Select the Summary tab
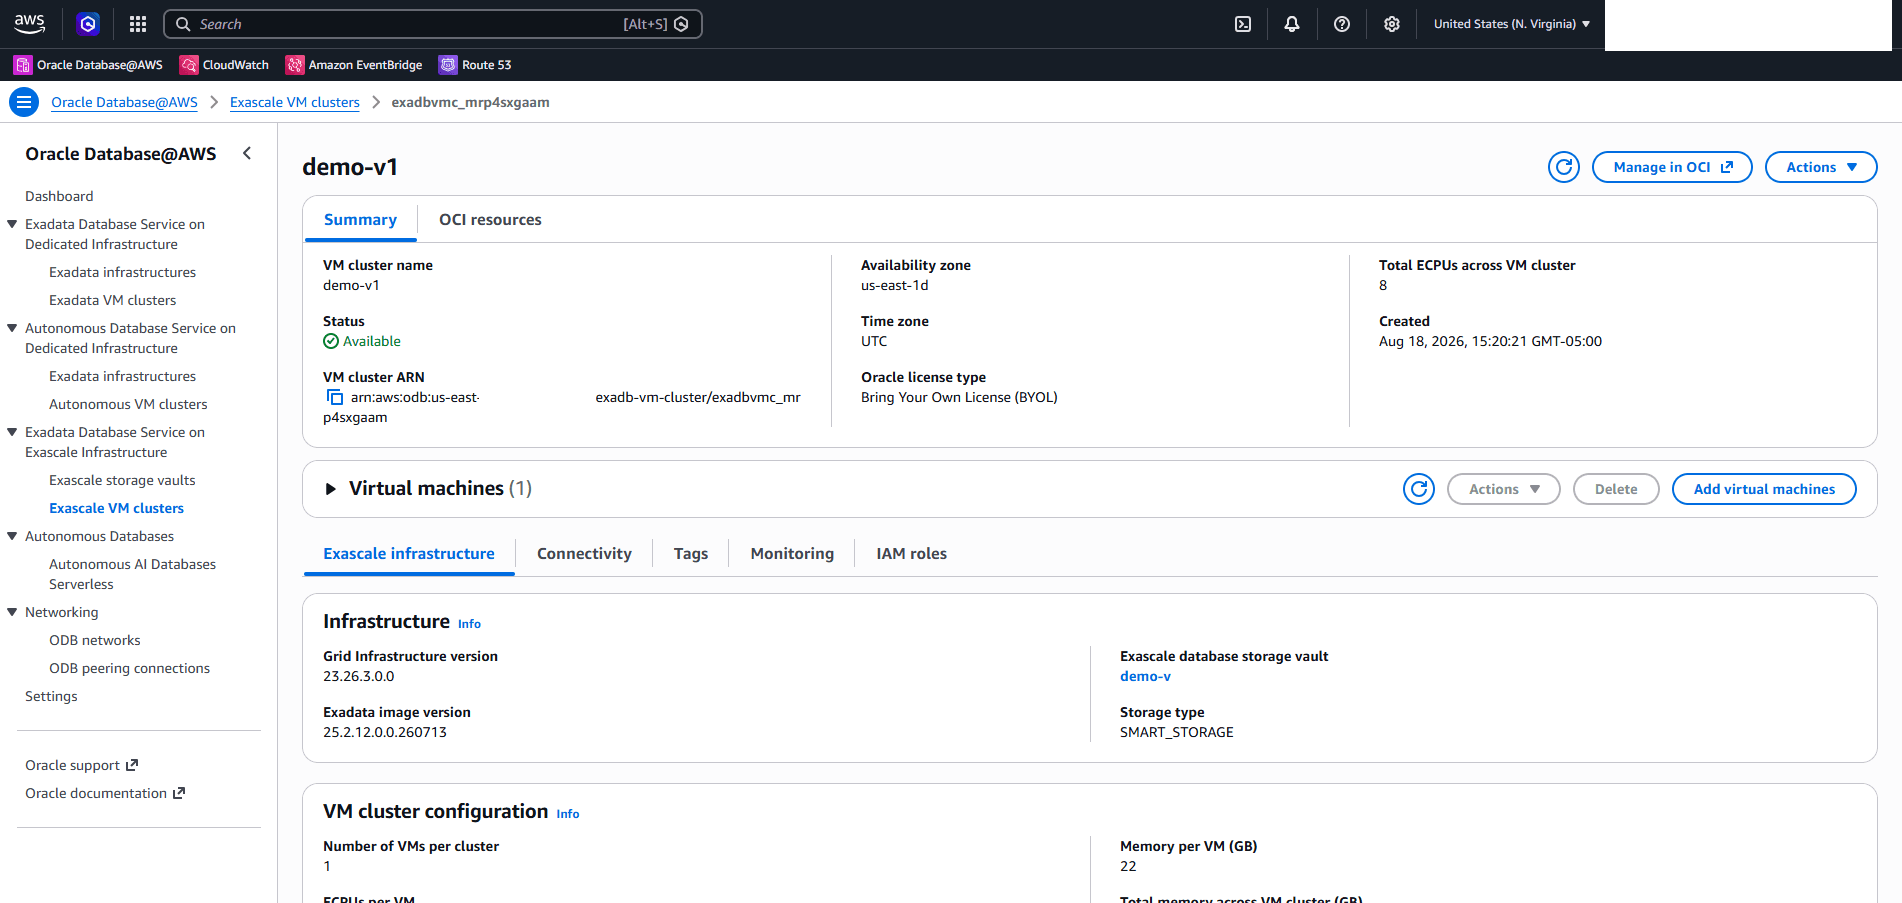The width and height of the screenshot is (1902, 903). click(x=360, y=220)
